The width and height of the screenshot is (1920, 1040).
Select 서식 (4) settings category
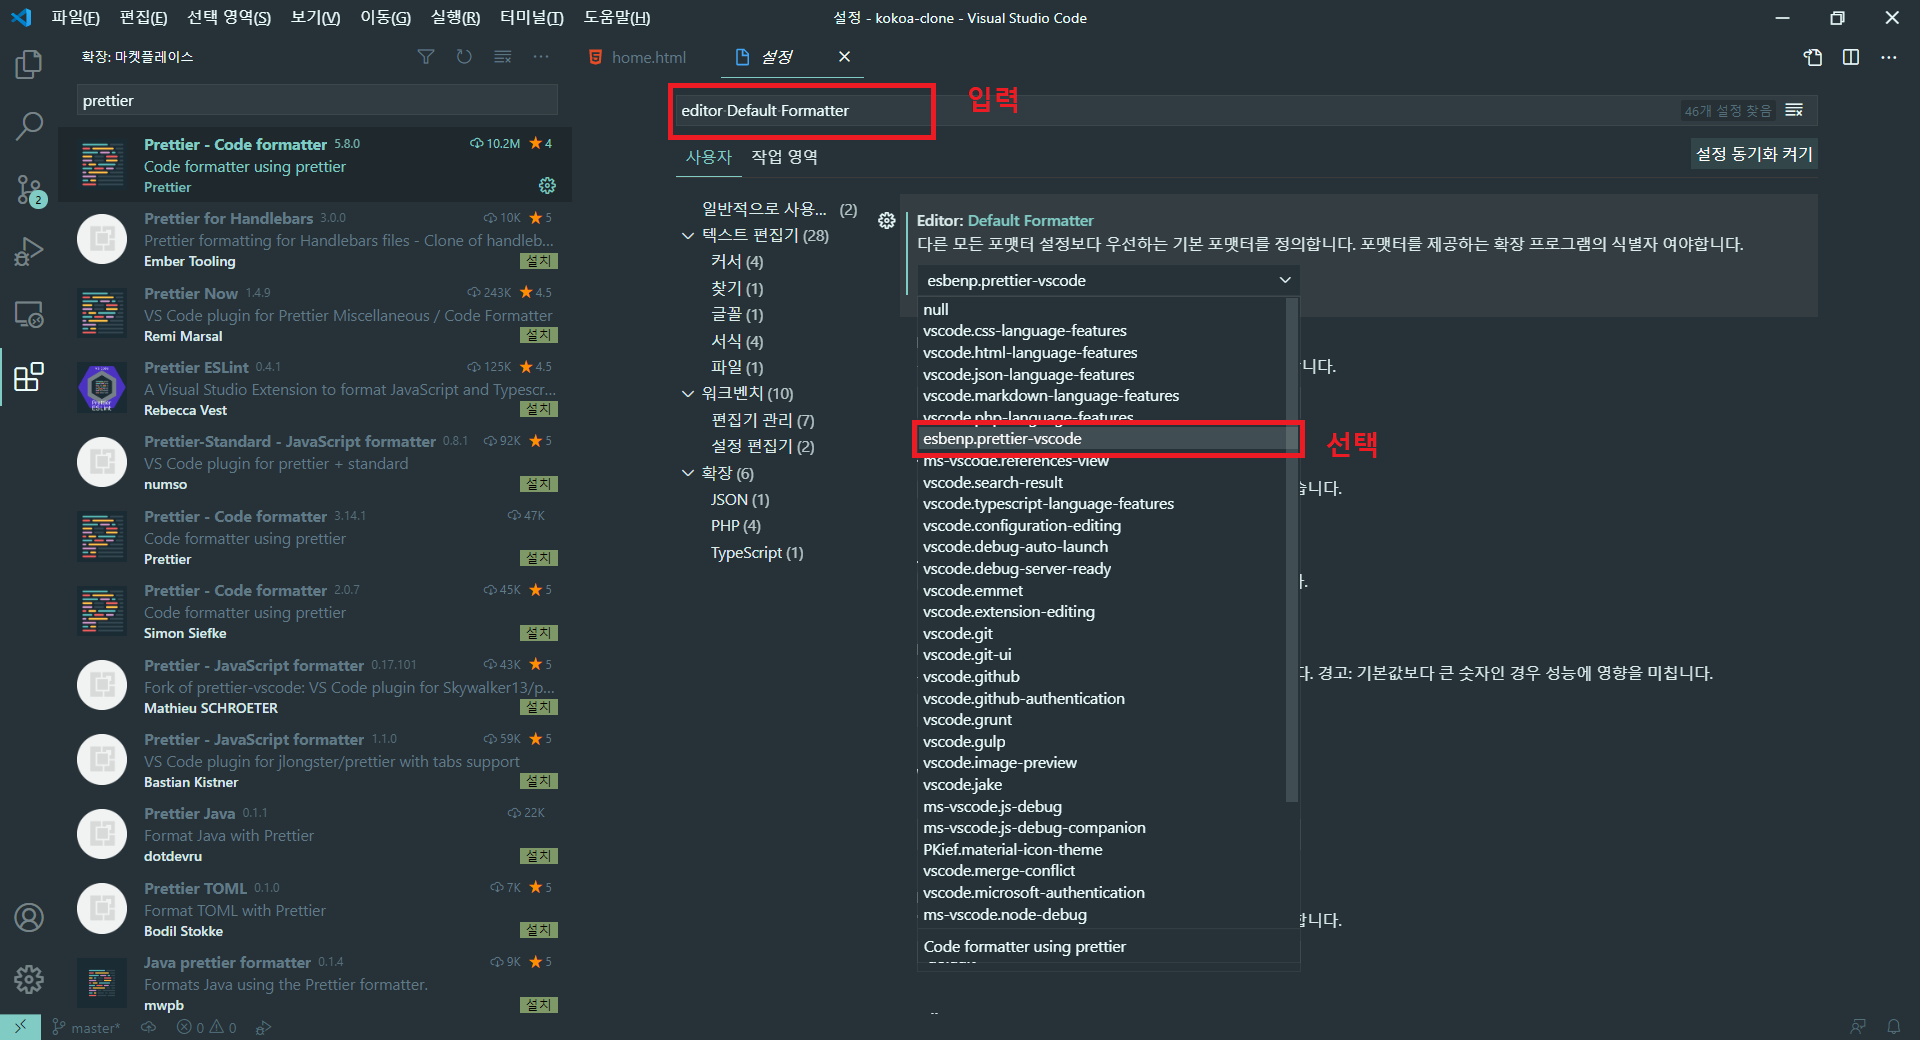tap(737, 341)
